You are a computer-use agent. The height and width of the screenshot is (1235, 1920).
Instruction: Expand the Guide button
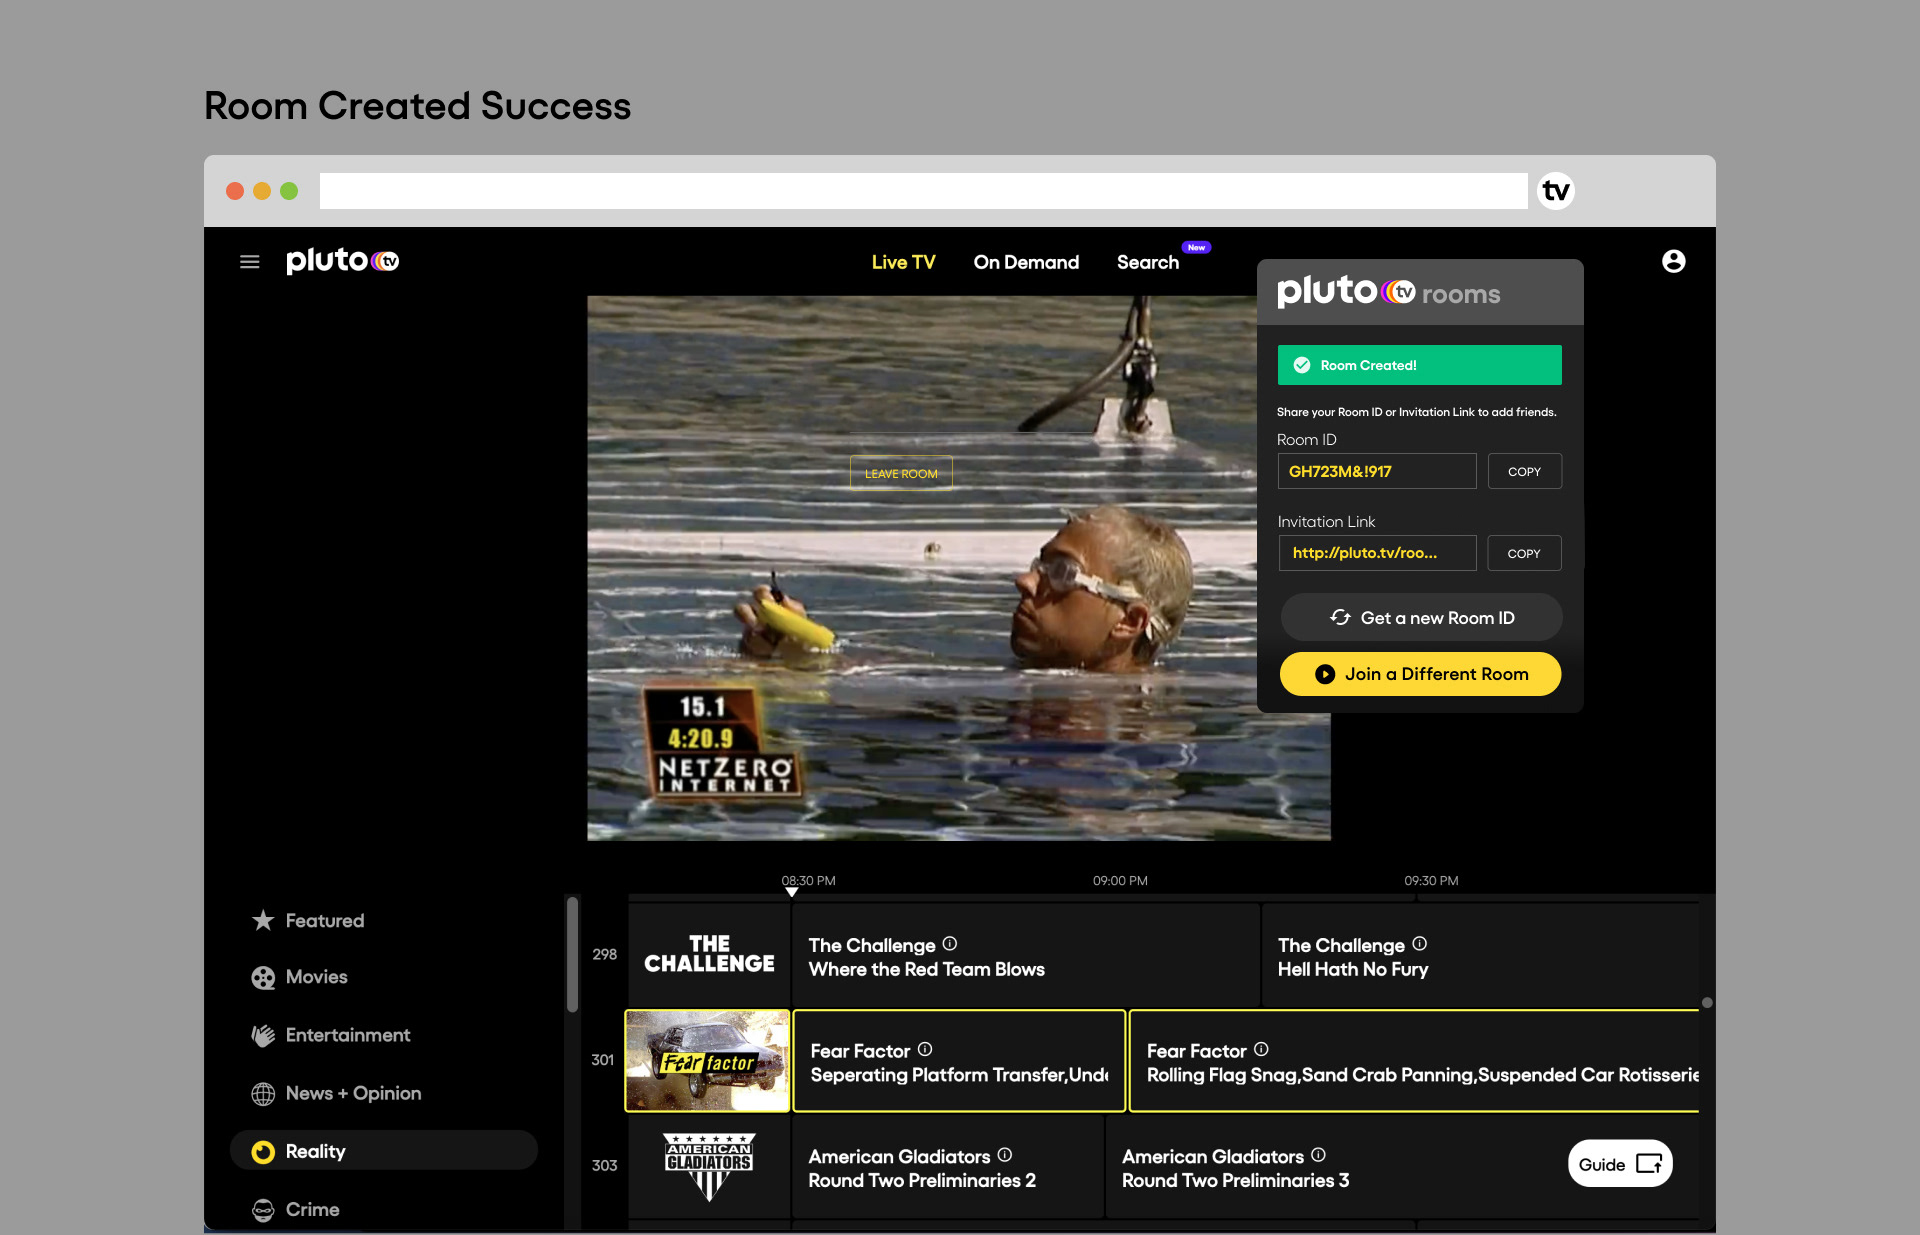click(x=1620, y=1164)
